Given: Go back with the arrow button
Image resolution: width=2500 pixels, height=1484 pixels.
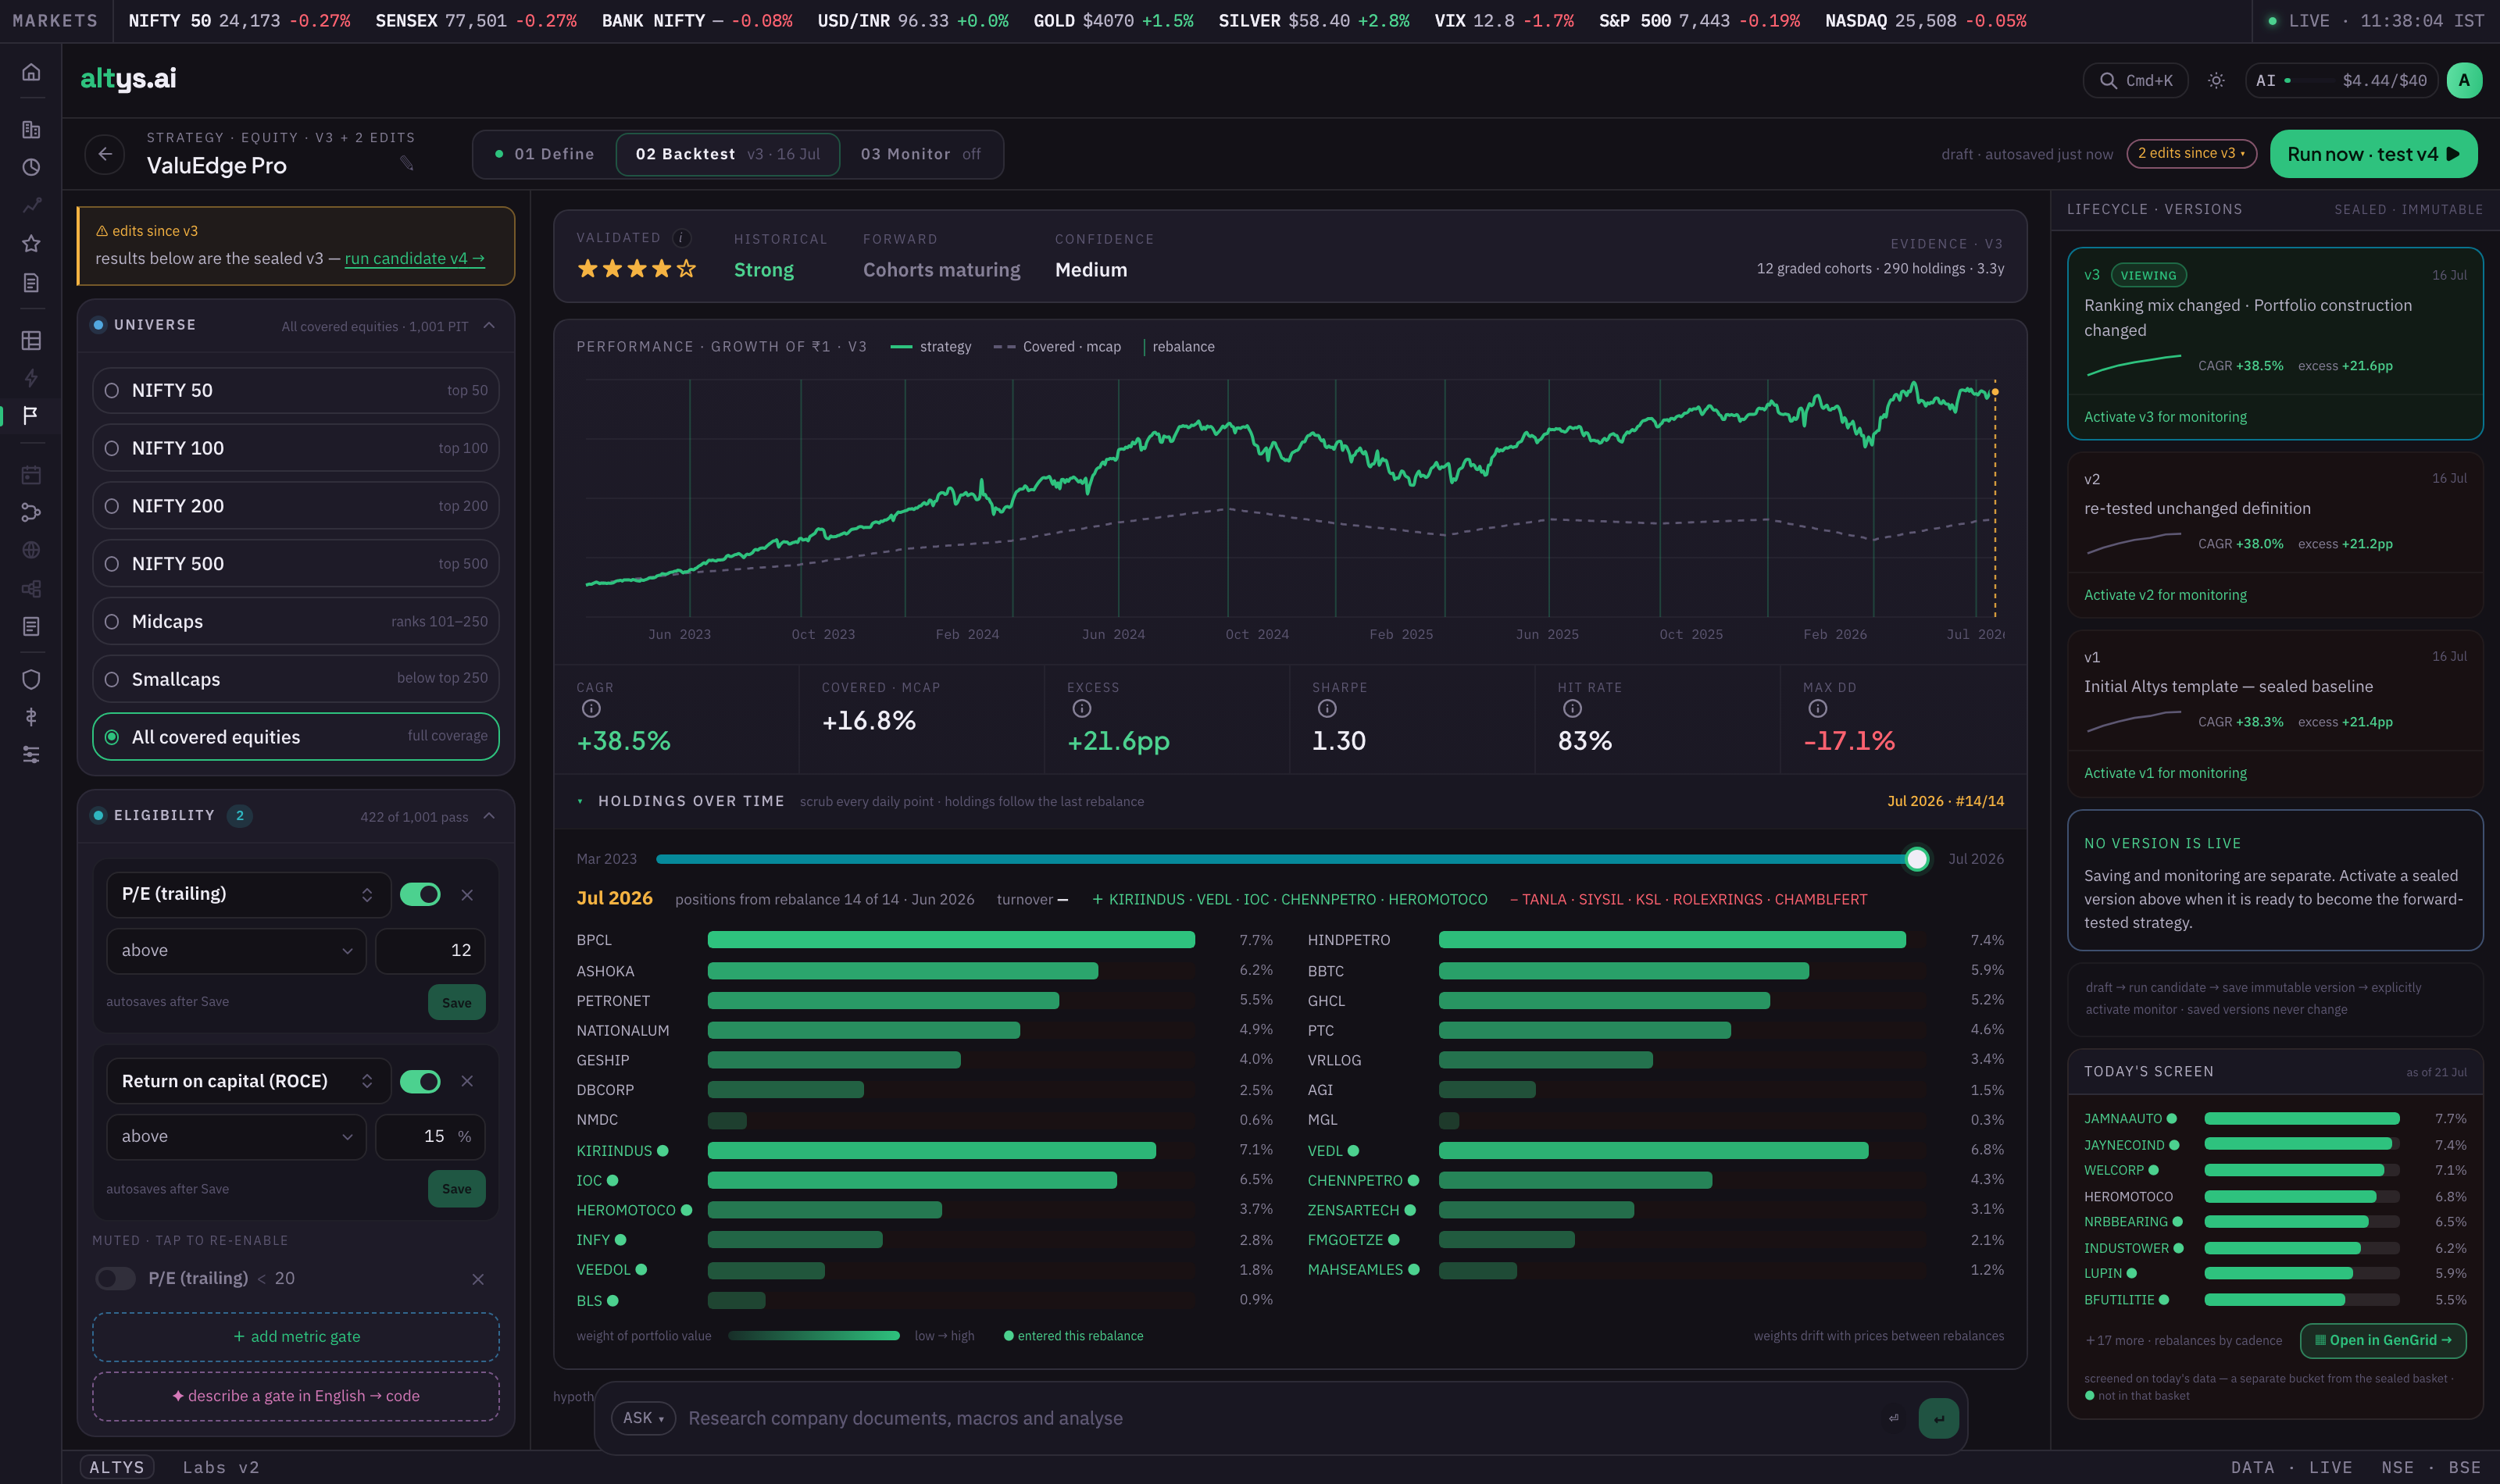Looking at the screenshot, I should tap(105, 154).
